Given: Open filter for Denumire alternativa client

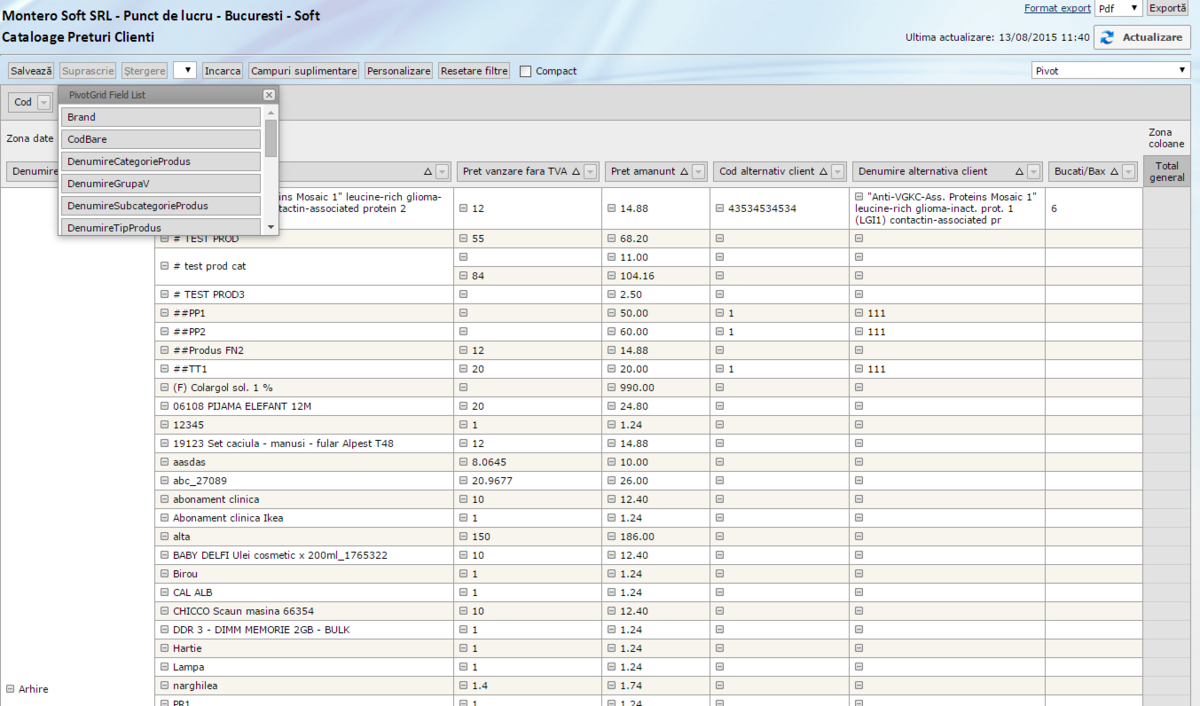Looking at the screenshot, I should point(1033,172).
